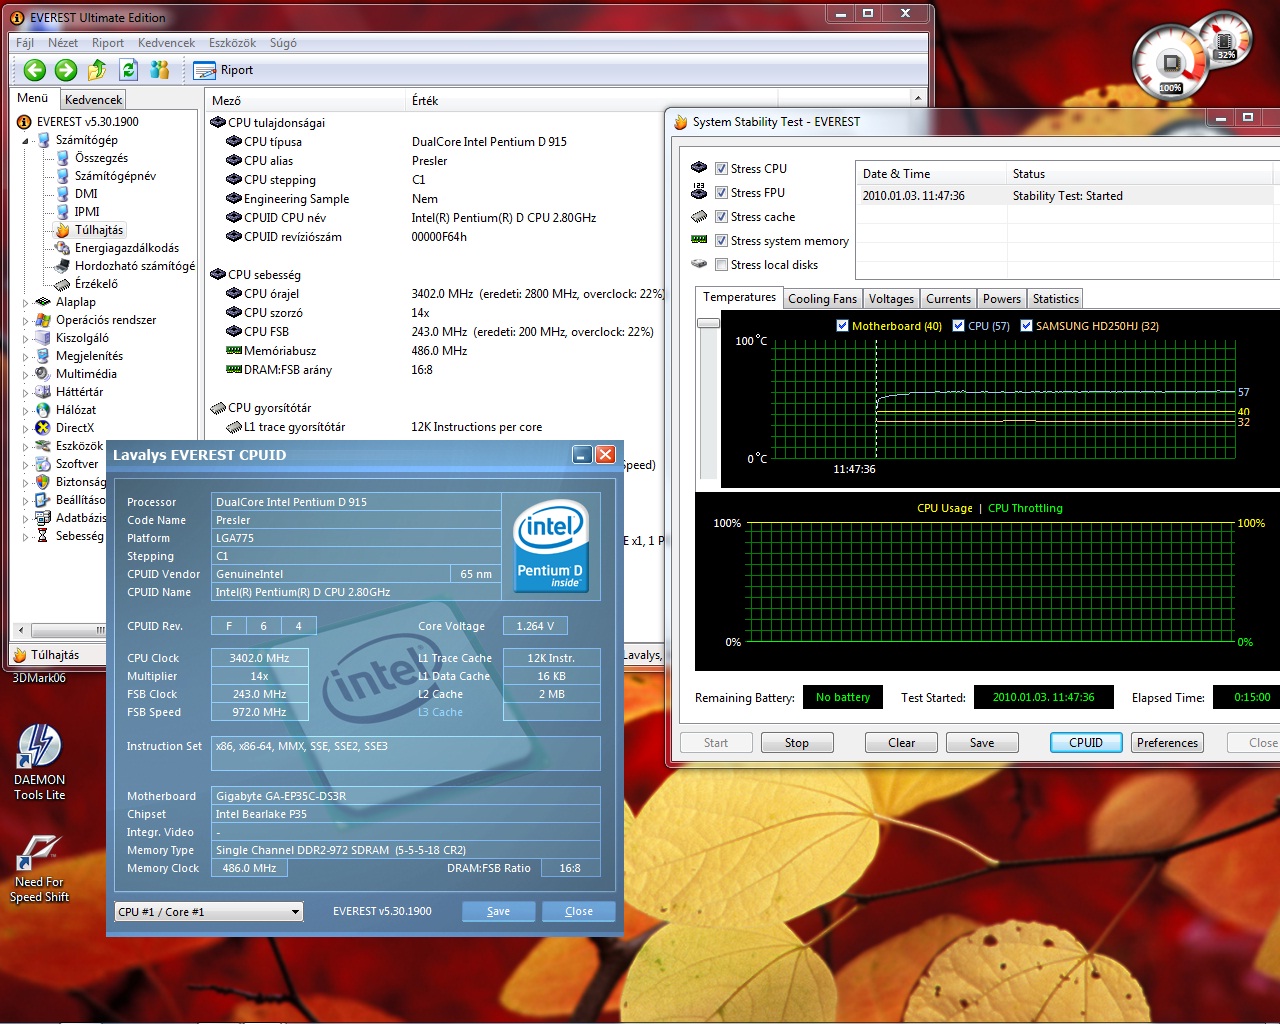Click the users/people toolbar icon
The width and height of the screenshot is (1280, 1024).
[160, 70]
